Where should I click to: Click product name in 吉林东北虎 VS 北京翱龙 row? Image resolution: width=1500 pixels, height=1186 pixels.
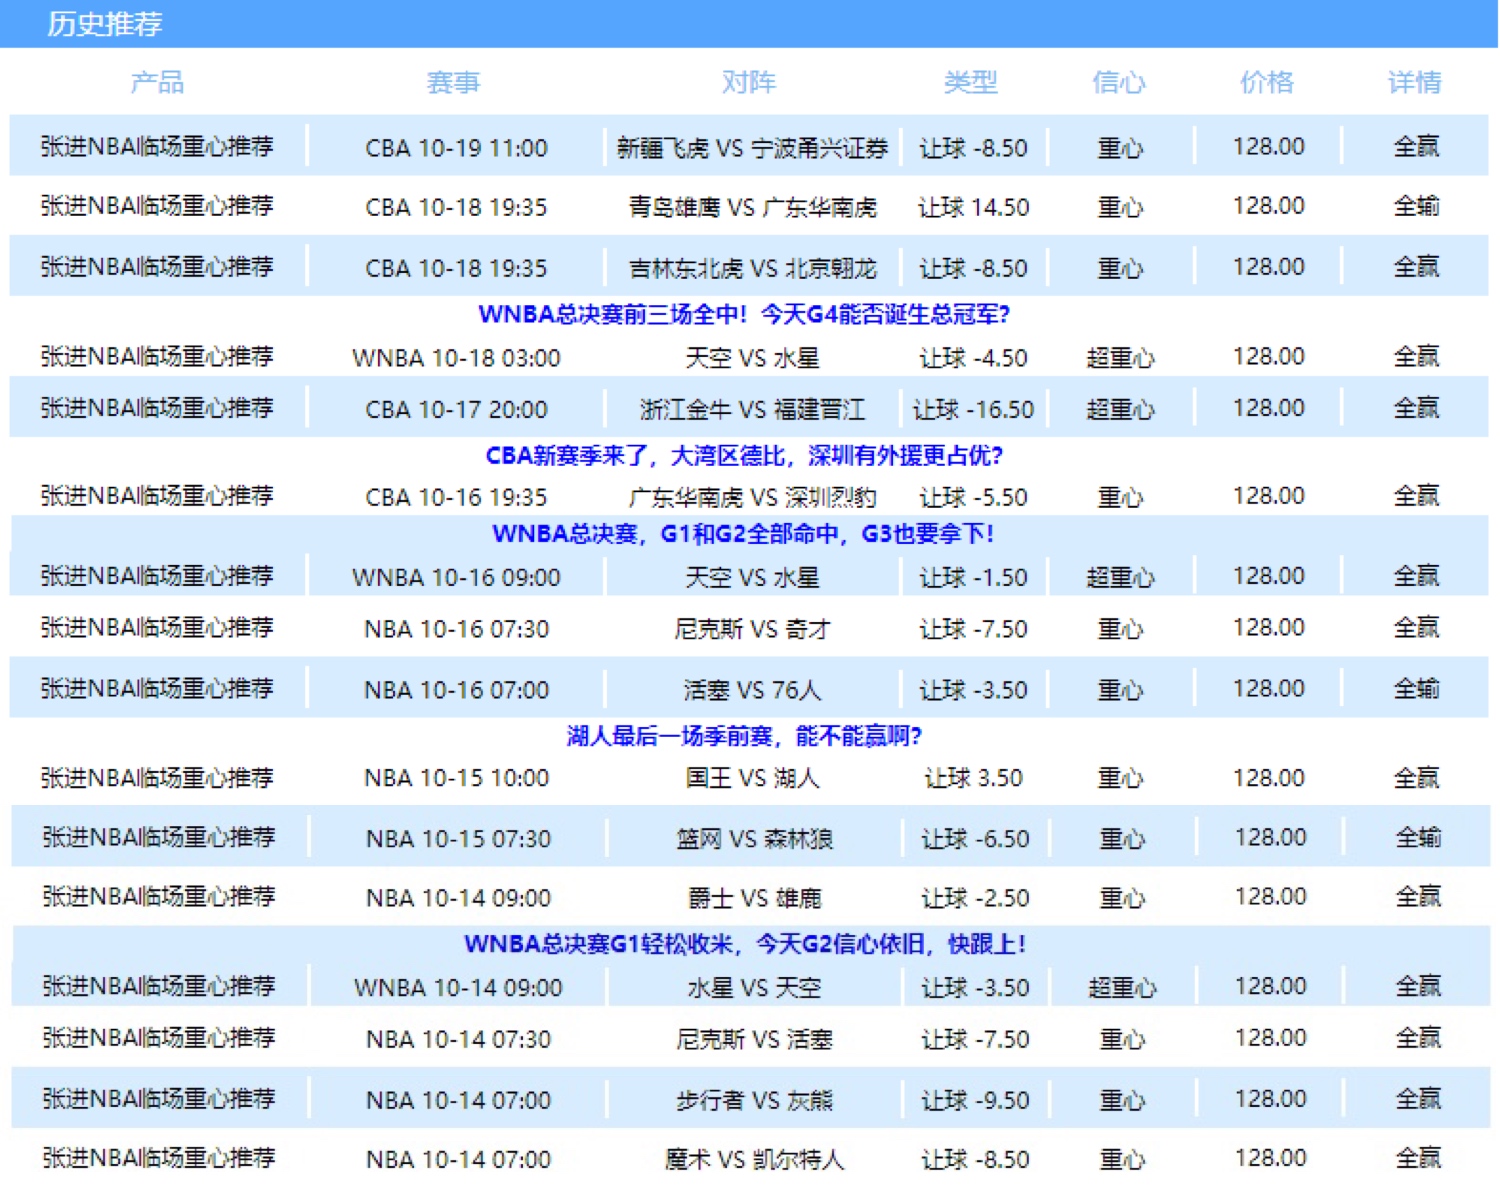157,267
